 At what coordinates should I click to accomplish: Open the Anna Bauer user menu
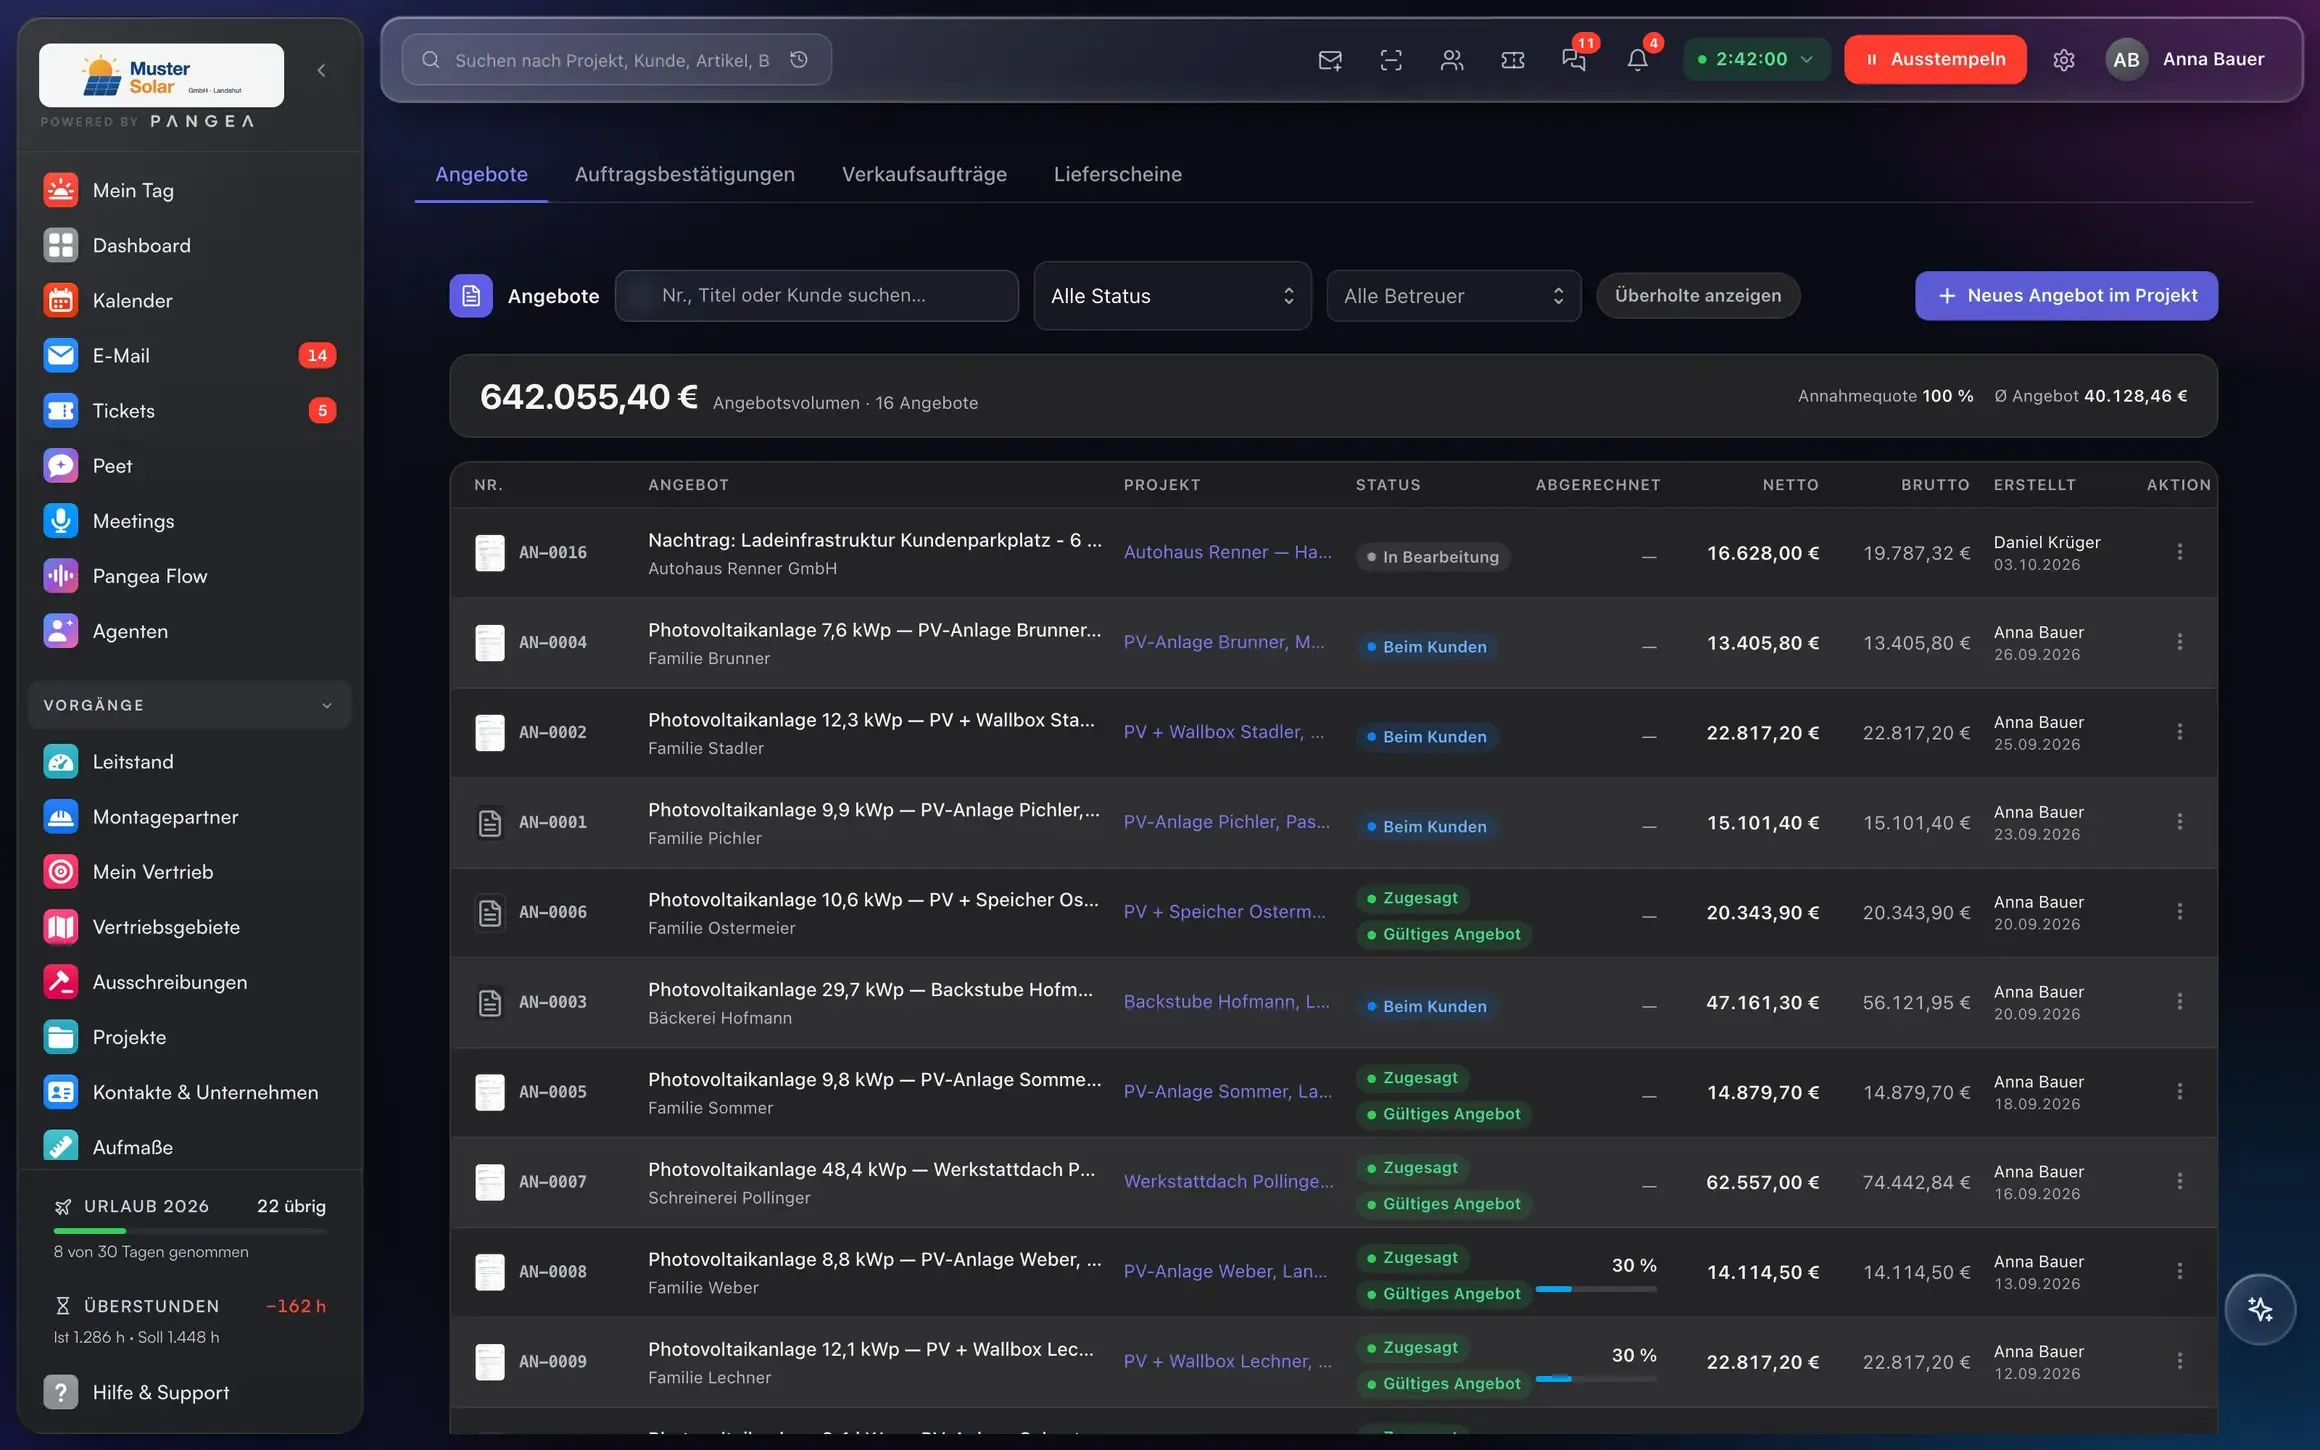click(2186, 60)
